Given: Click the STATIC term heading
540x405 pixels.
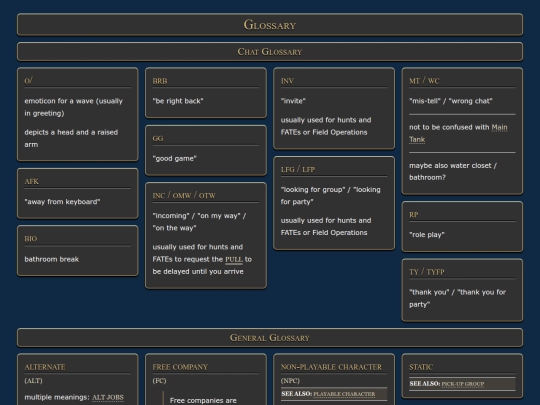Looking at the screenshot, I should point(421,367).
